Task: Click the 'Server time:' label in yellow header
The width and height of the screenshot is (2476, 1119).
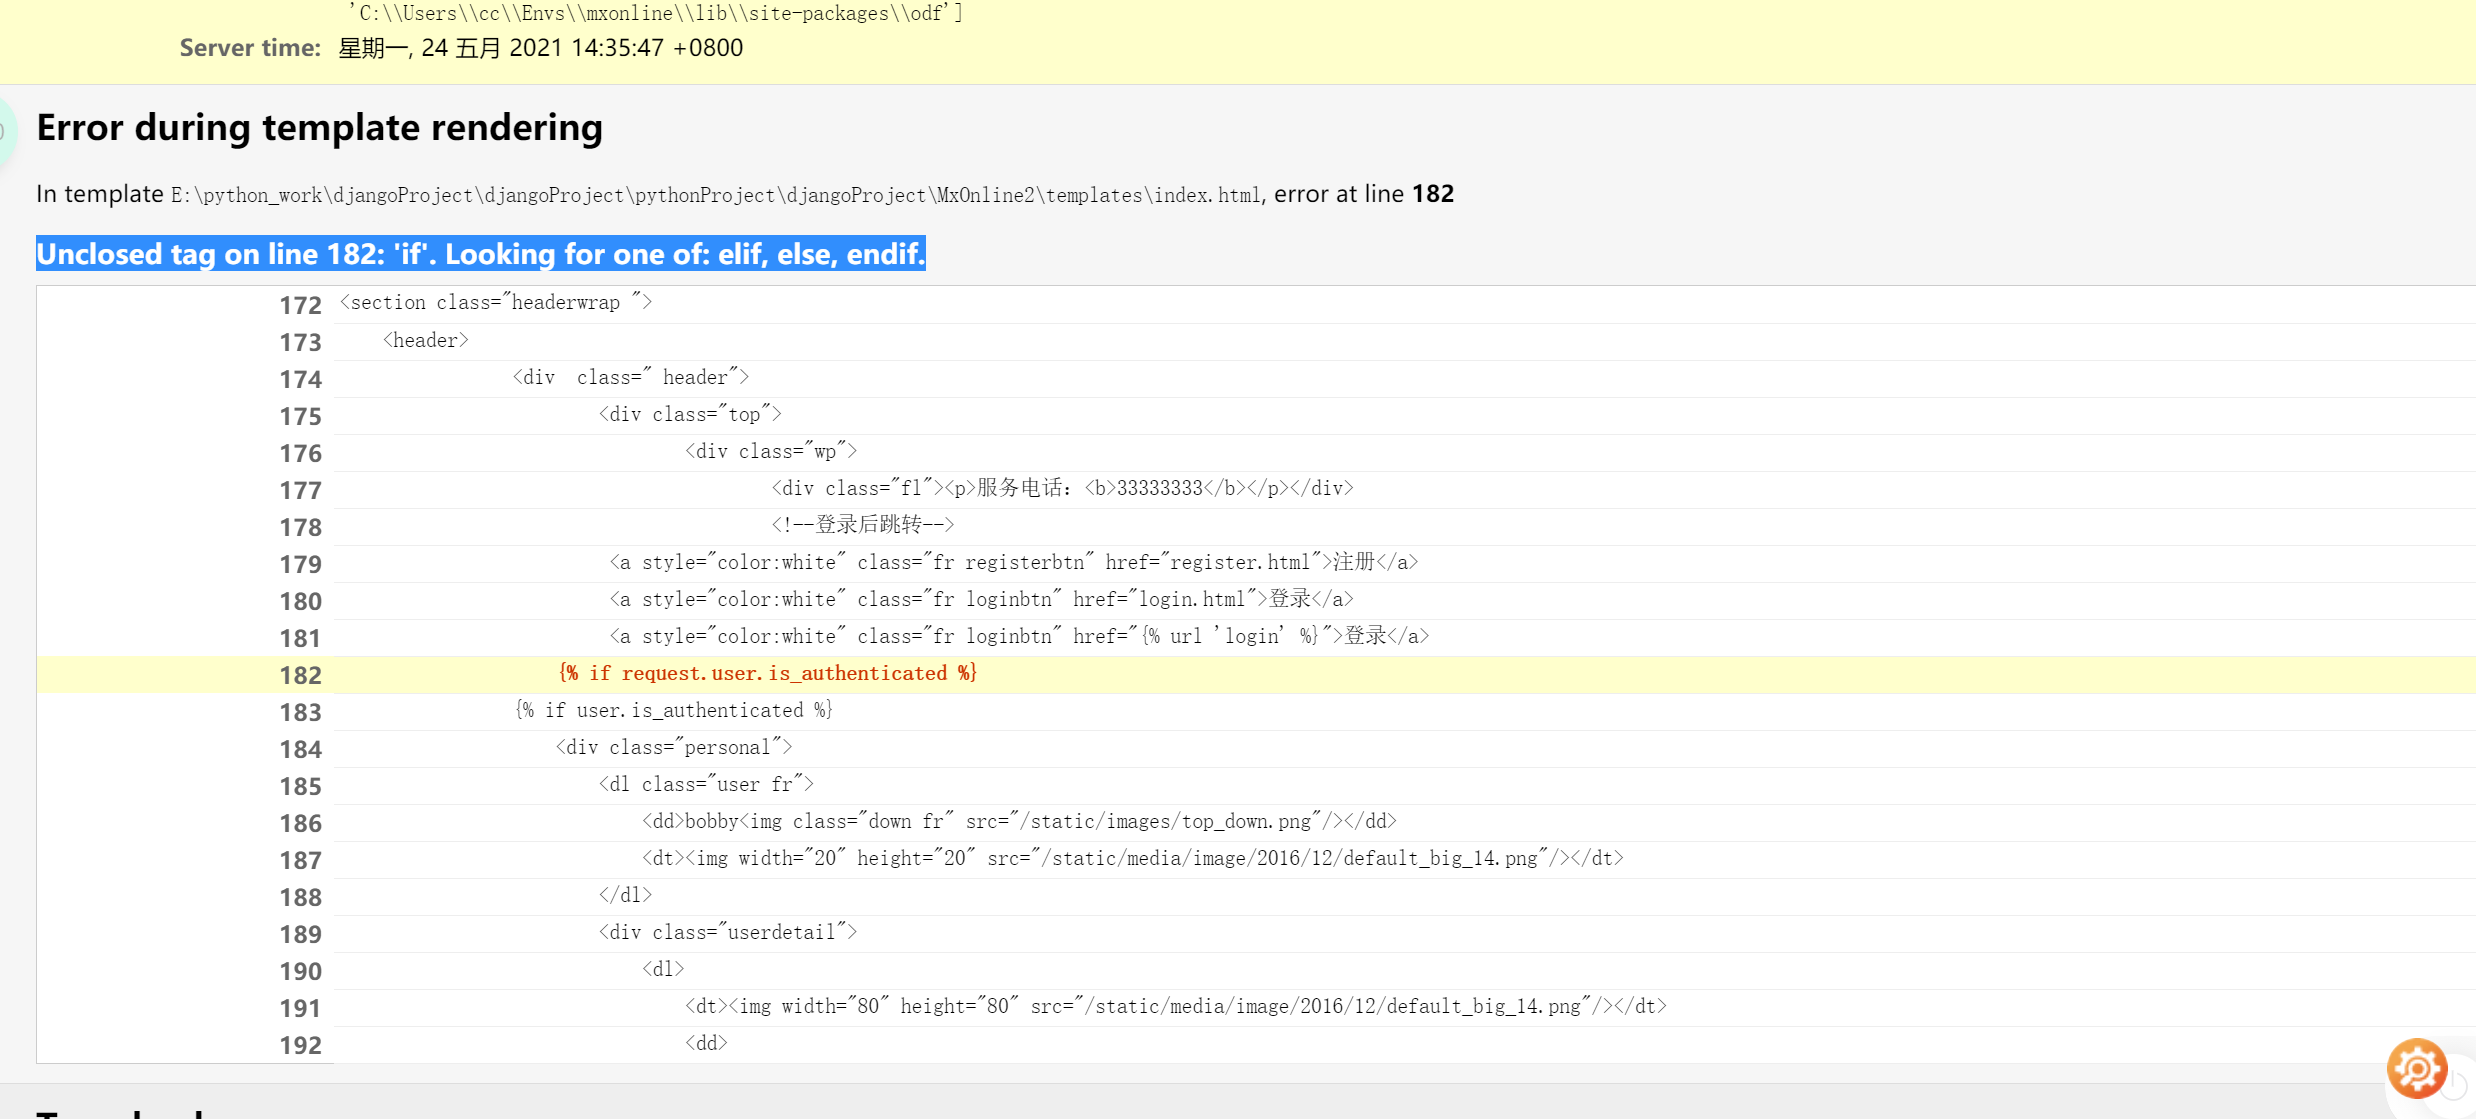Action: [x=249, y=47]
